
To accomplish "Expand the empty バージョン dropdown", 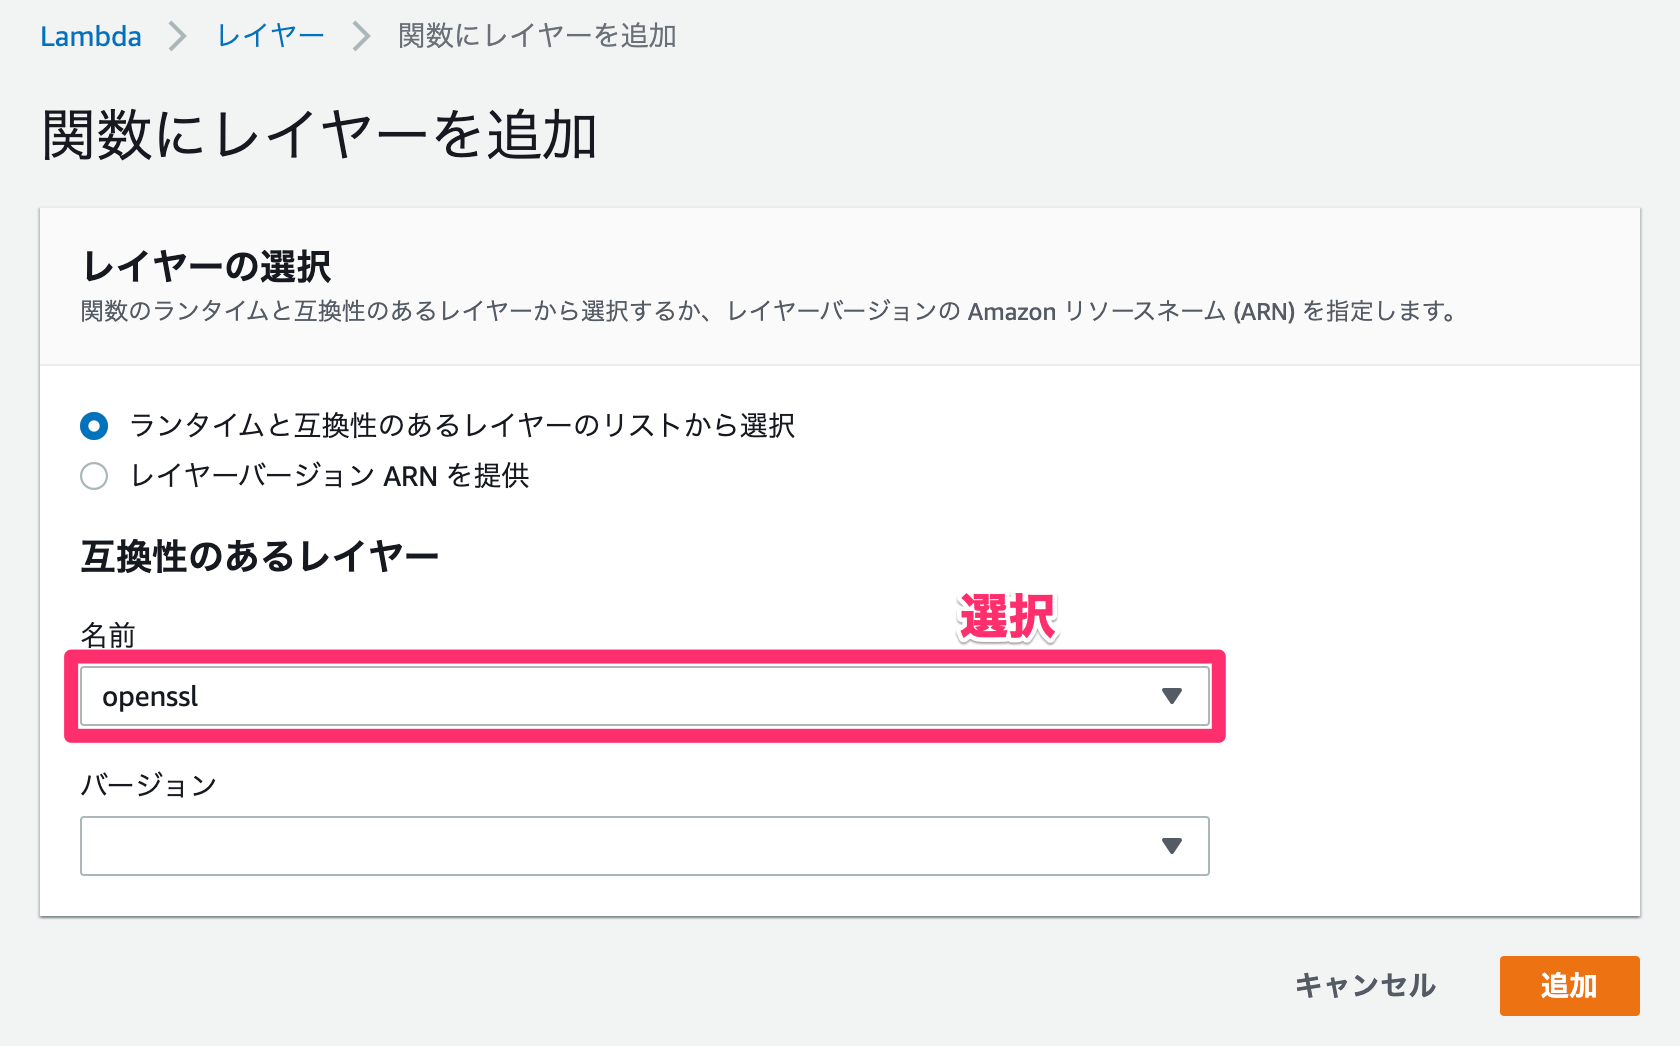I will [645, 846].
